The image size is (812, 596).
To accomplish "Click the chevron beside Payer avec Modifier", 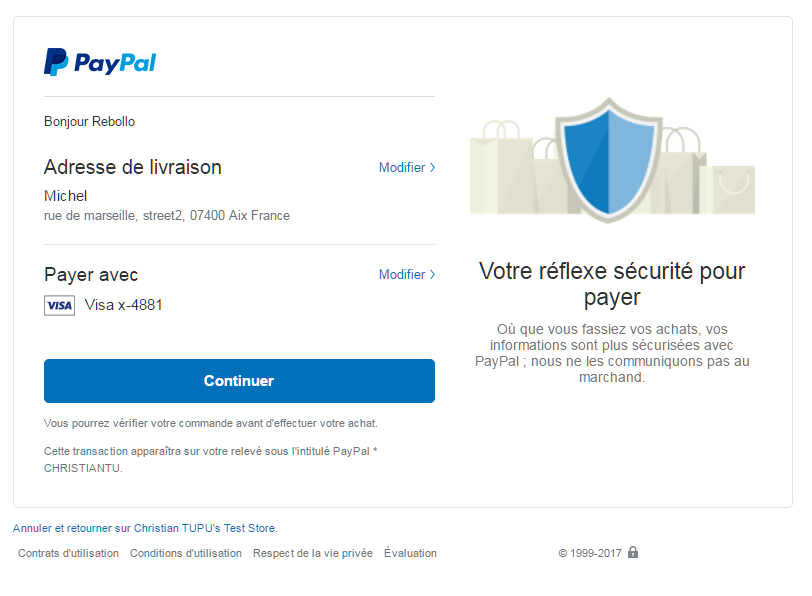I will click(x=433, y=275).
